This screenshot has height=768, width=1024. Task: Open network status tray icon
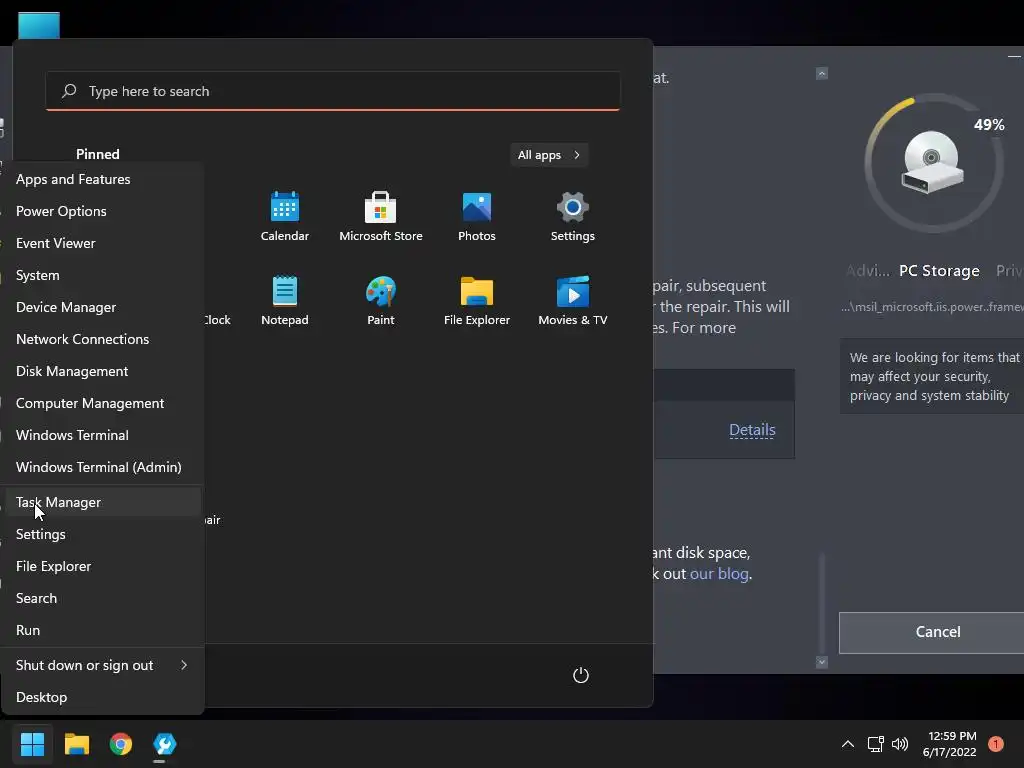(x=875, y=744)
